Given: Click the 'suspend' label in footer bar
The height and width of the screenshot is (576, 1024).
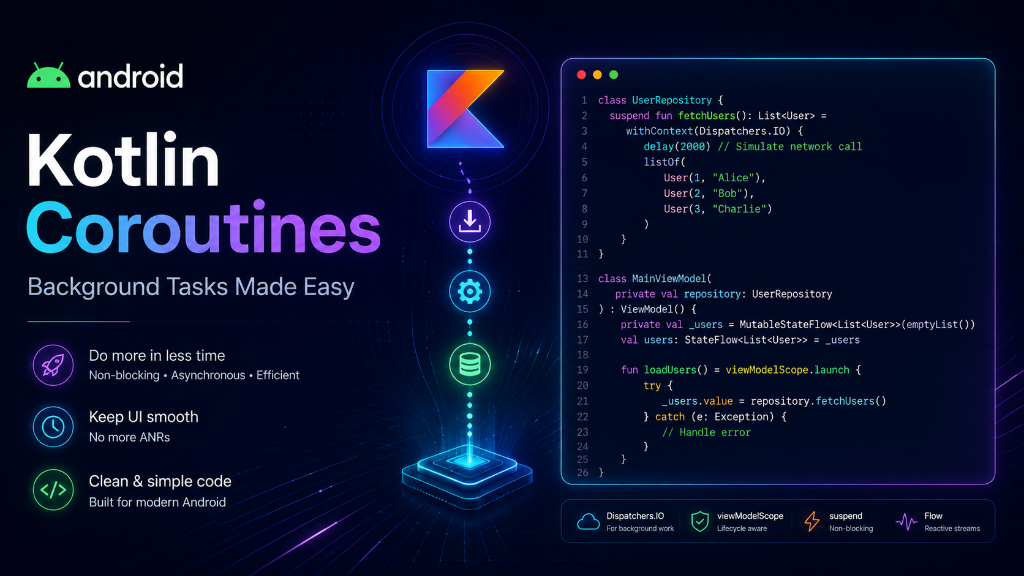Looking at the screenshot, I should click(846, 515).
